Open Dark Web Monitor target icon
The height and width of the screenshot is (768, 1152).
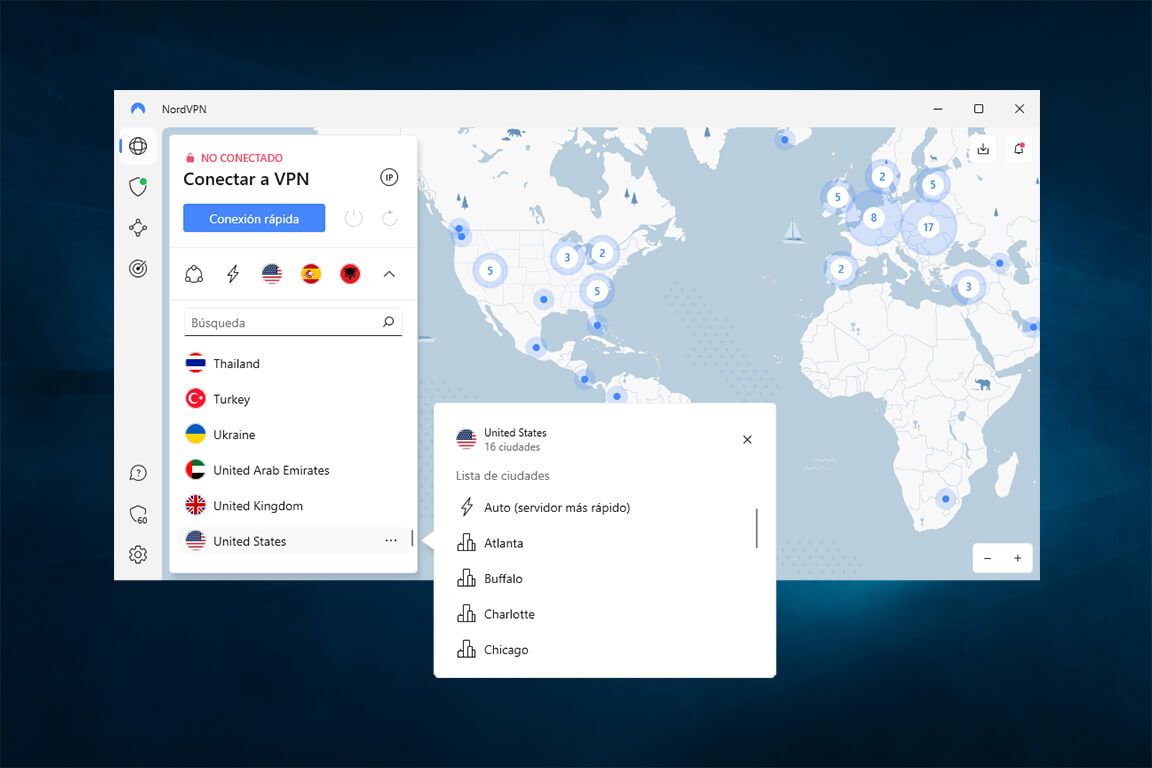click(x=137, y=268)
